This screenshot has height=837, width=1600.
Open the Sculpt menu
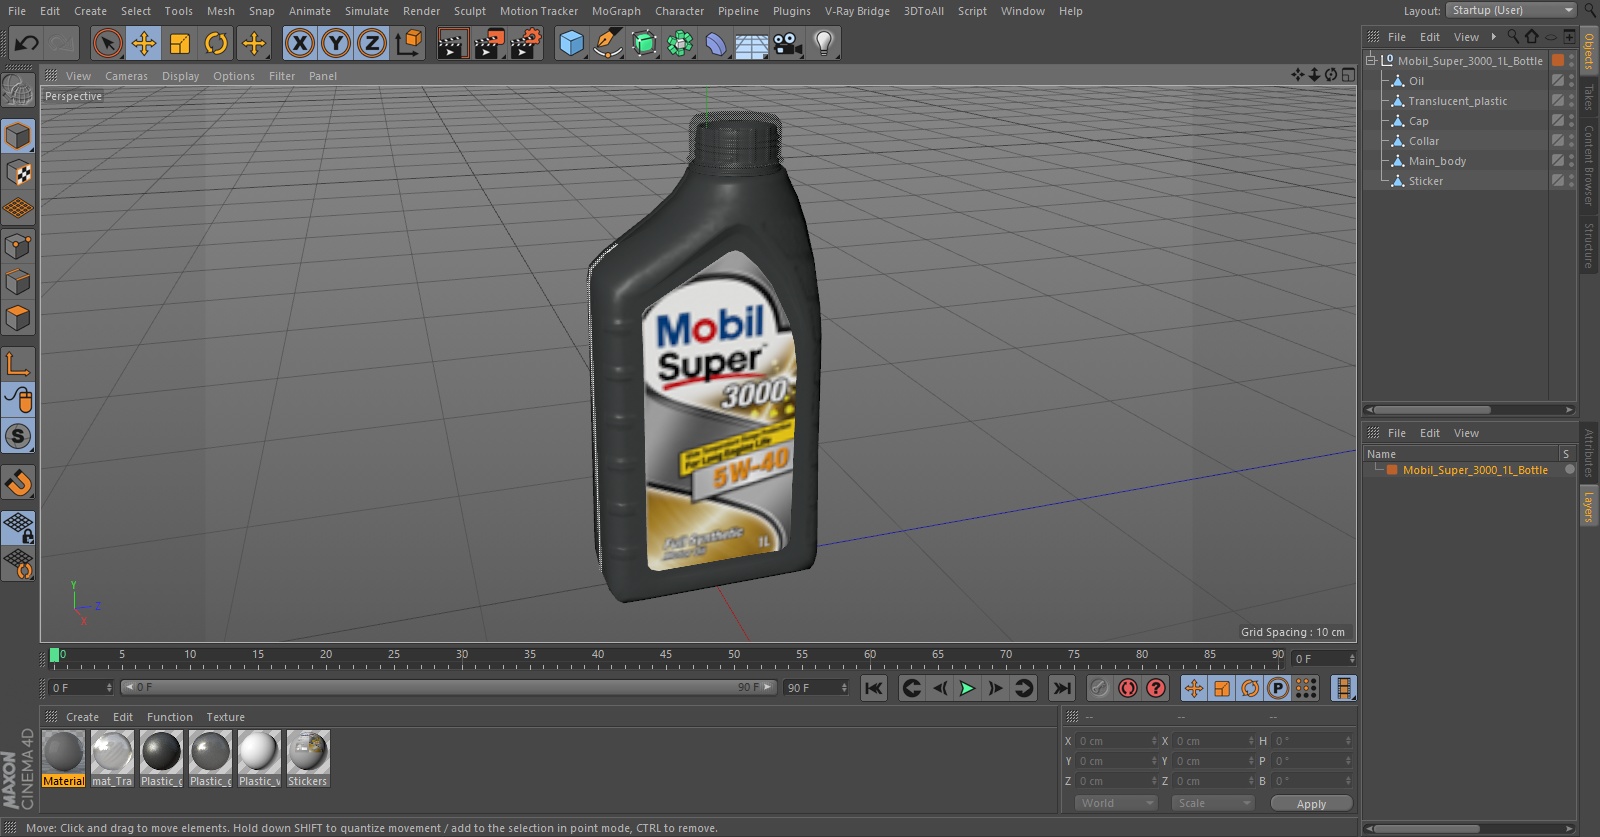pos(469,11)
